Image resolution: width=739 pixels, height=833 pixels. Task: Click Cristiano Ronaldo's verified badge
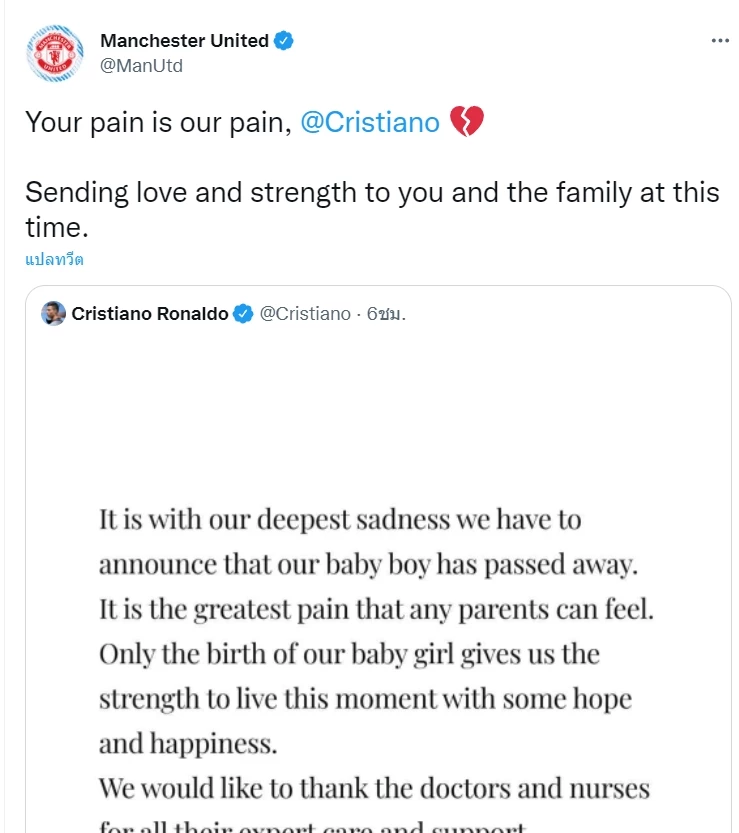pos(241,313)
